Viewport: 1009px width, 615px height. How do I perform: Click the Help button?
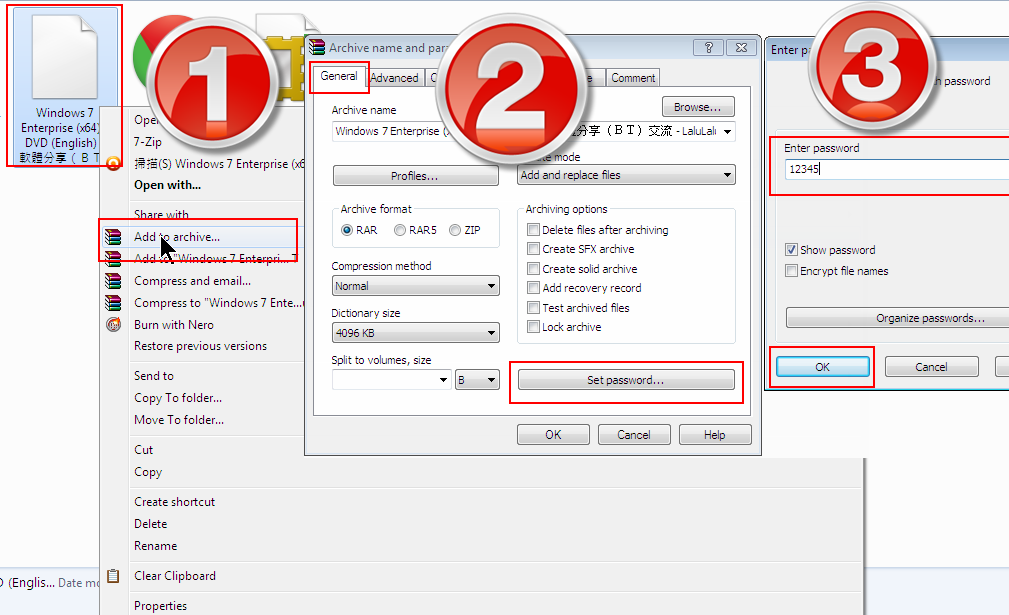pos(715,435)
